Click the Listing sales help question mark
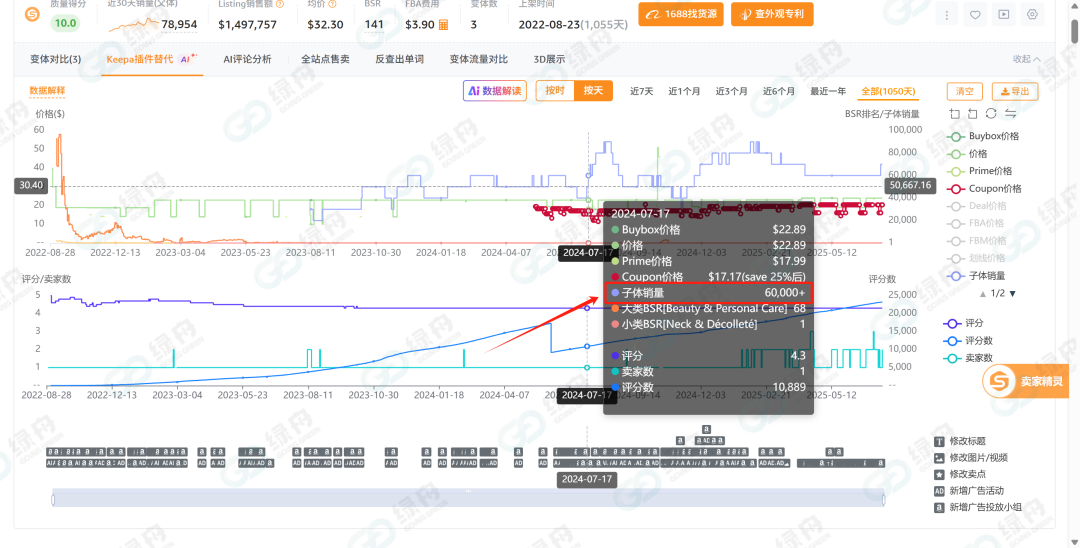Image resolution: width=1080 pixels, height=548 pixels. tap(280, 4)
